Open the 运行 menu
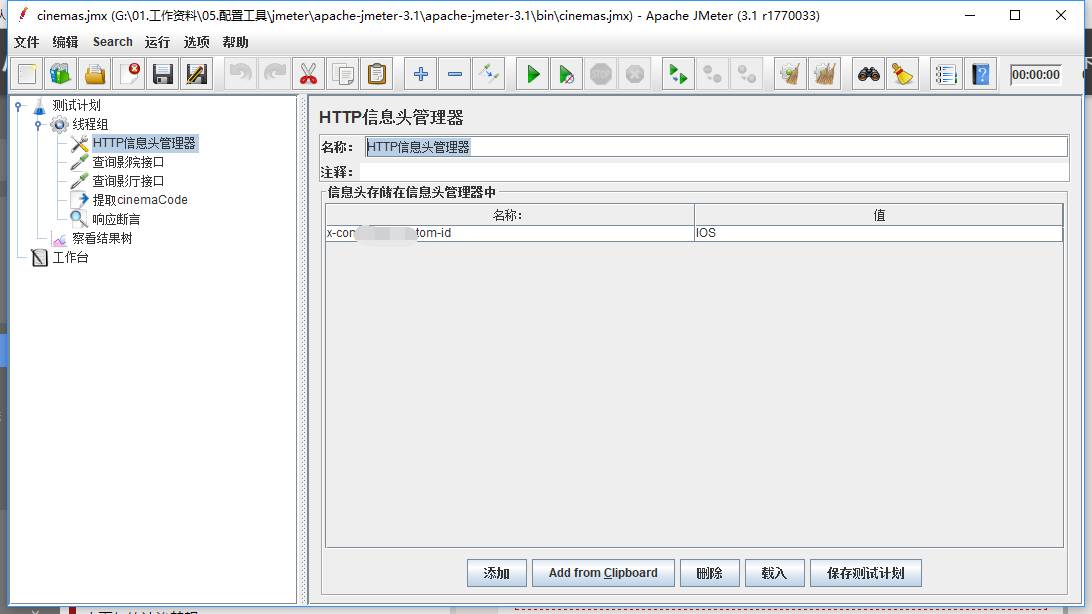The image size is (1092, 614). 157,42
